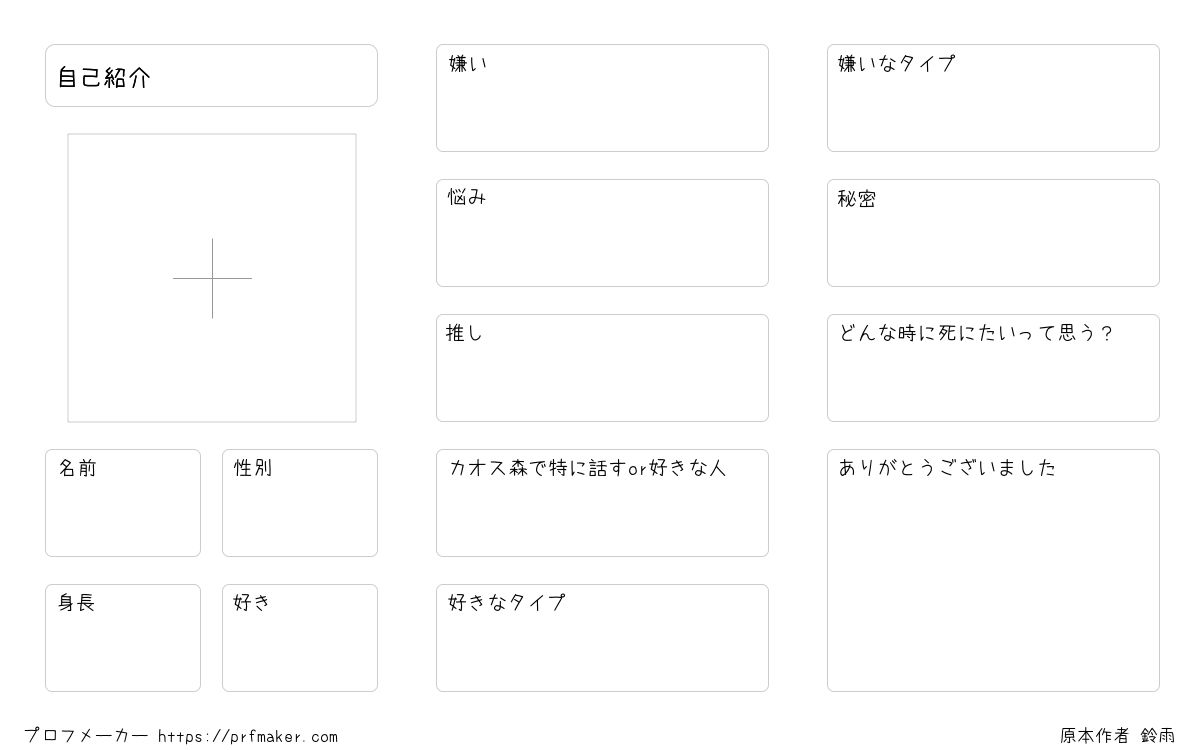
Task: Select the 自己紹介 title box
Action: tap(211, 75)
